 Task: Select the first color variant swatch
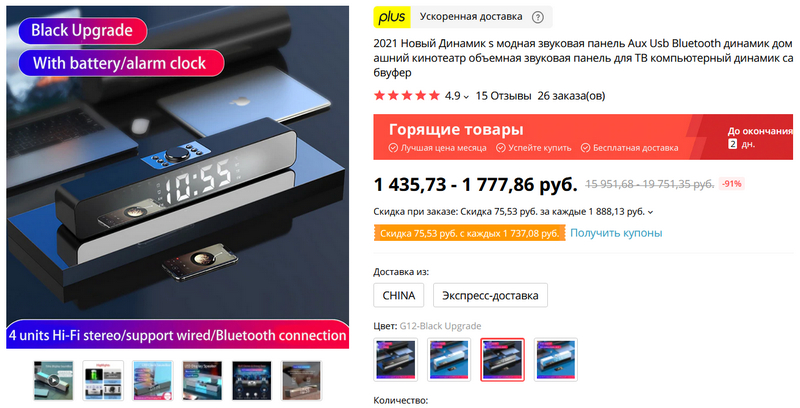pos(395,360)
